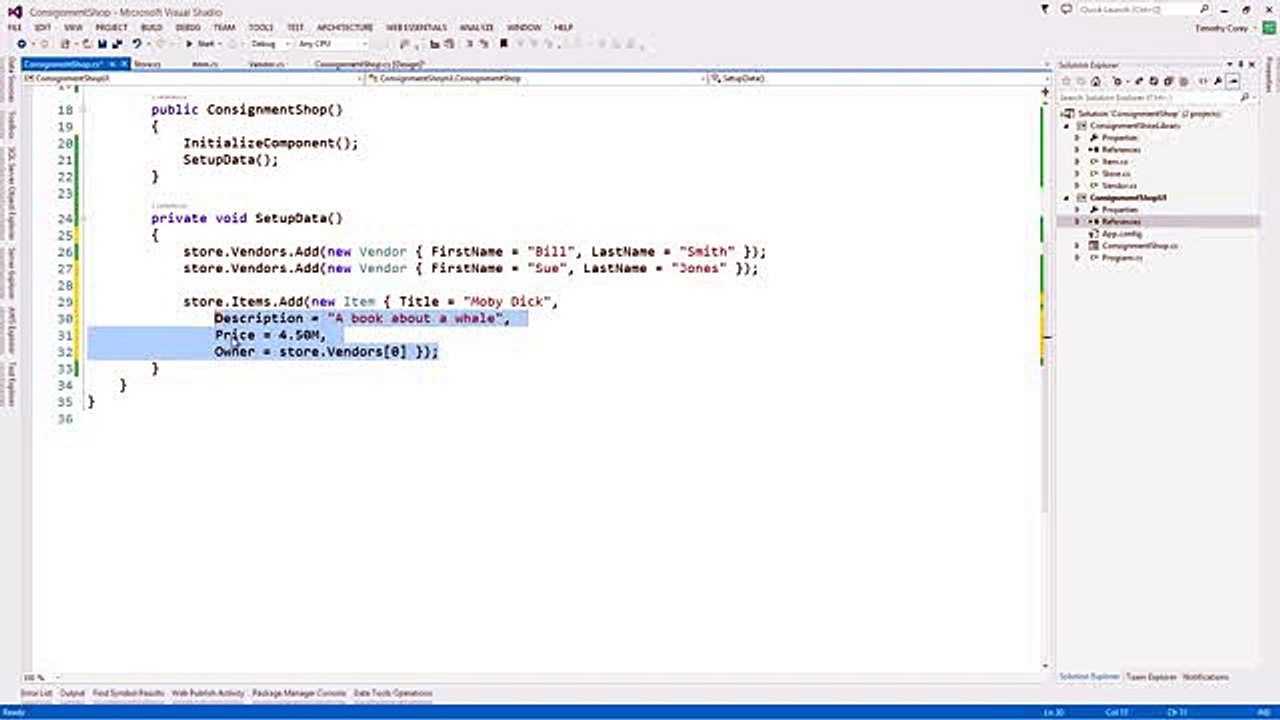Open the FILE menu
Screen dimensions: 1280x720
(14, 28)
